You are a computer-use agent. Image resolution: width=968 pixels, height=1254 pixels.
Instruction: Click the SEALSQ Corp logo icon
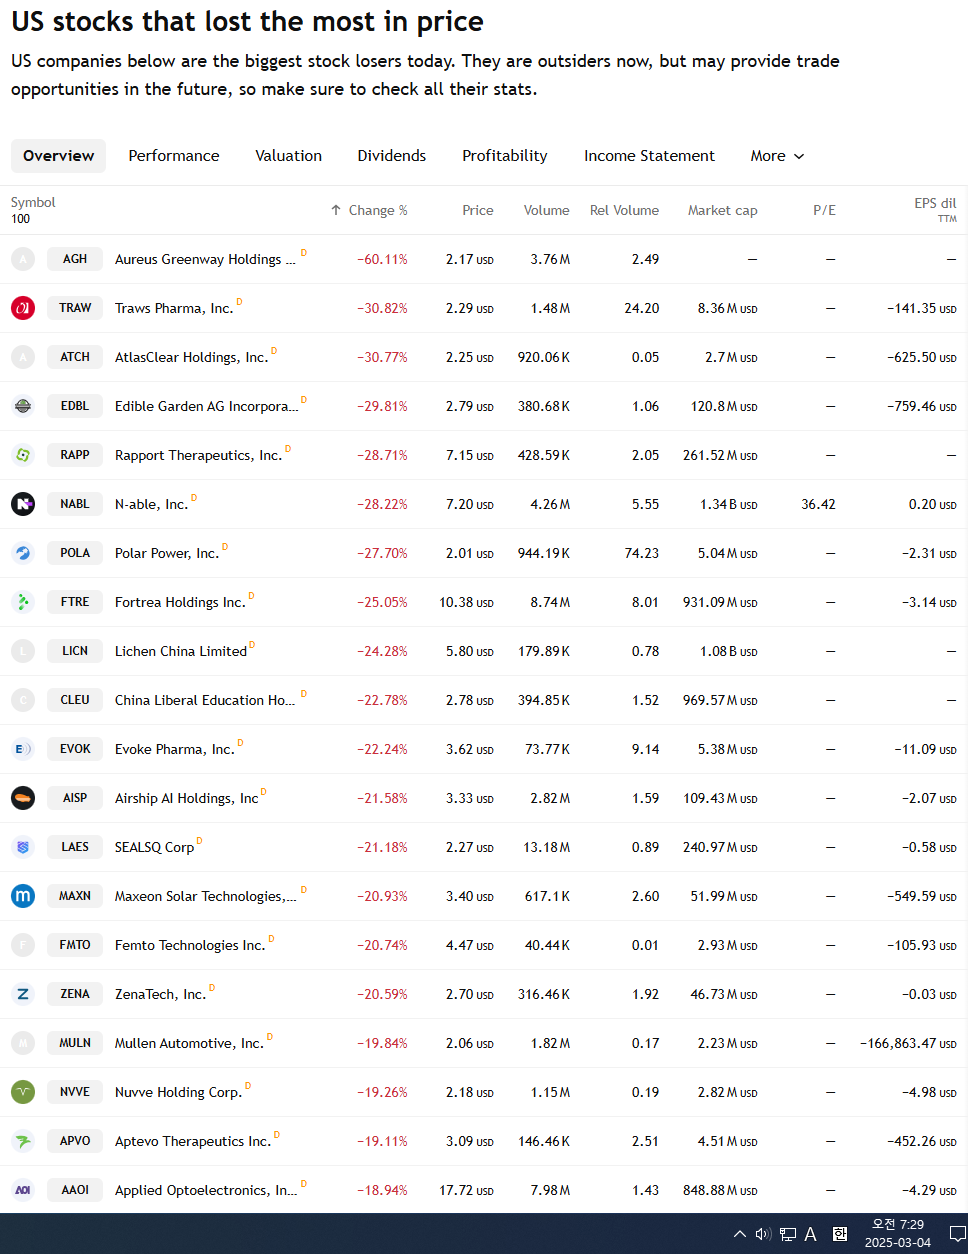[23, 847]
